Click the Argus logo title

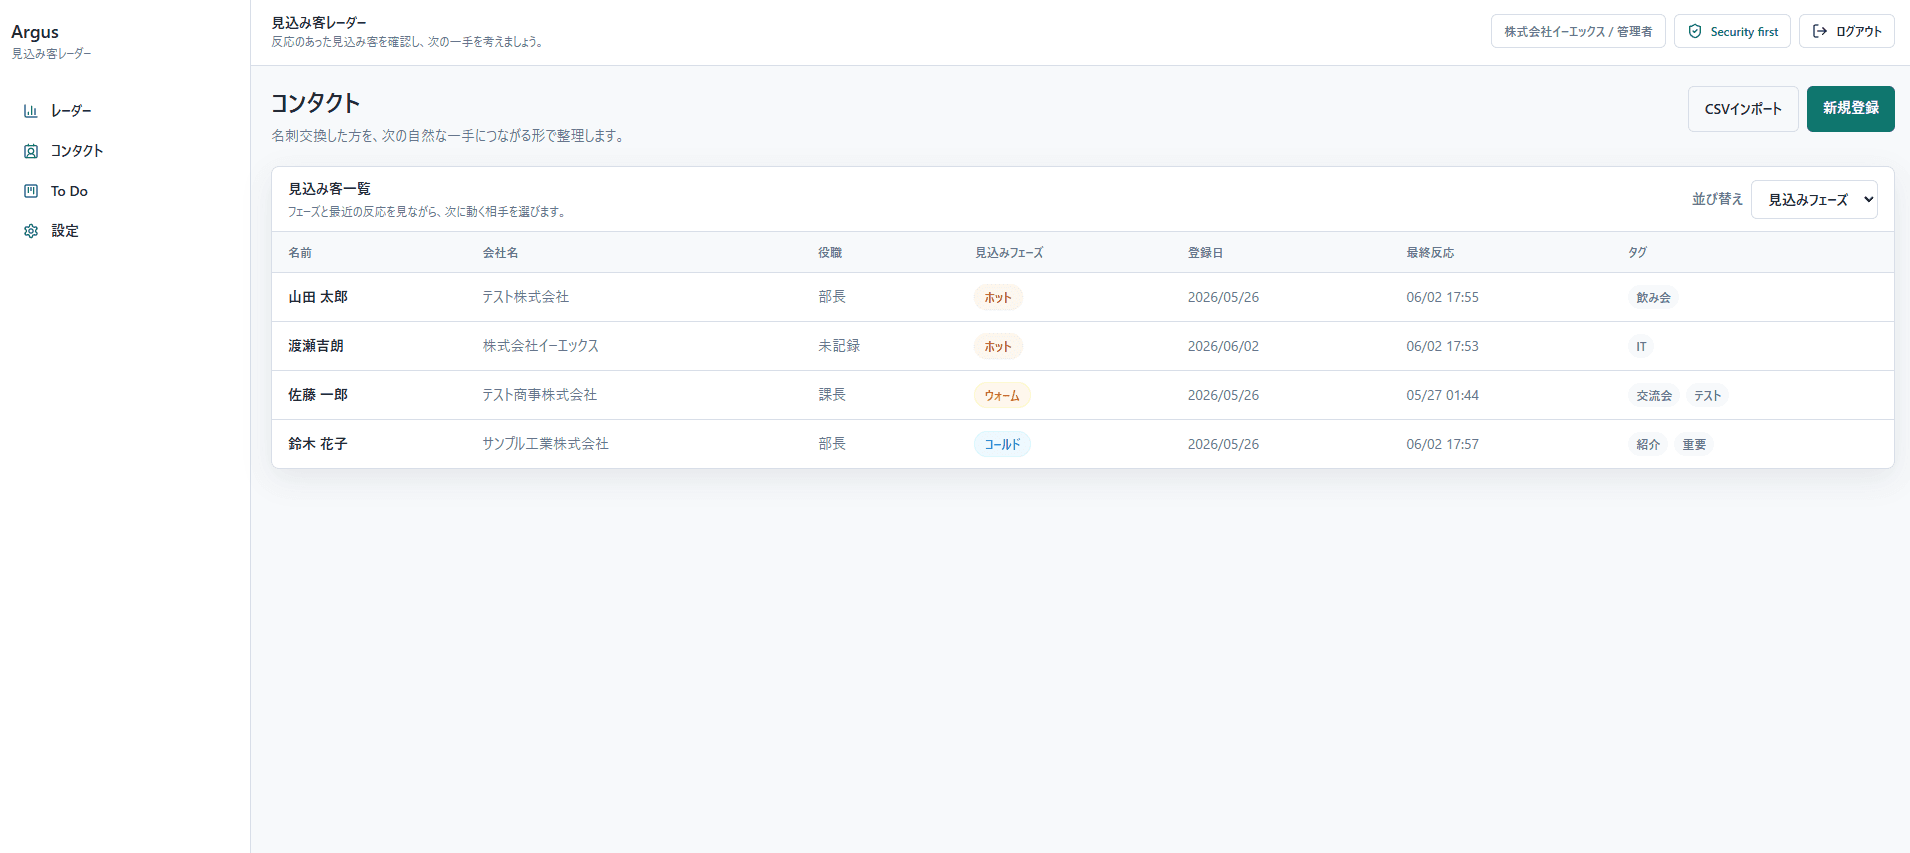(35, 32)
